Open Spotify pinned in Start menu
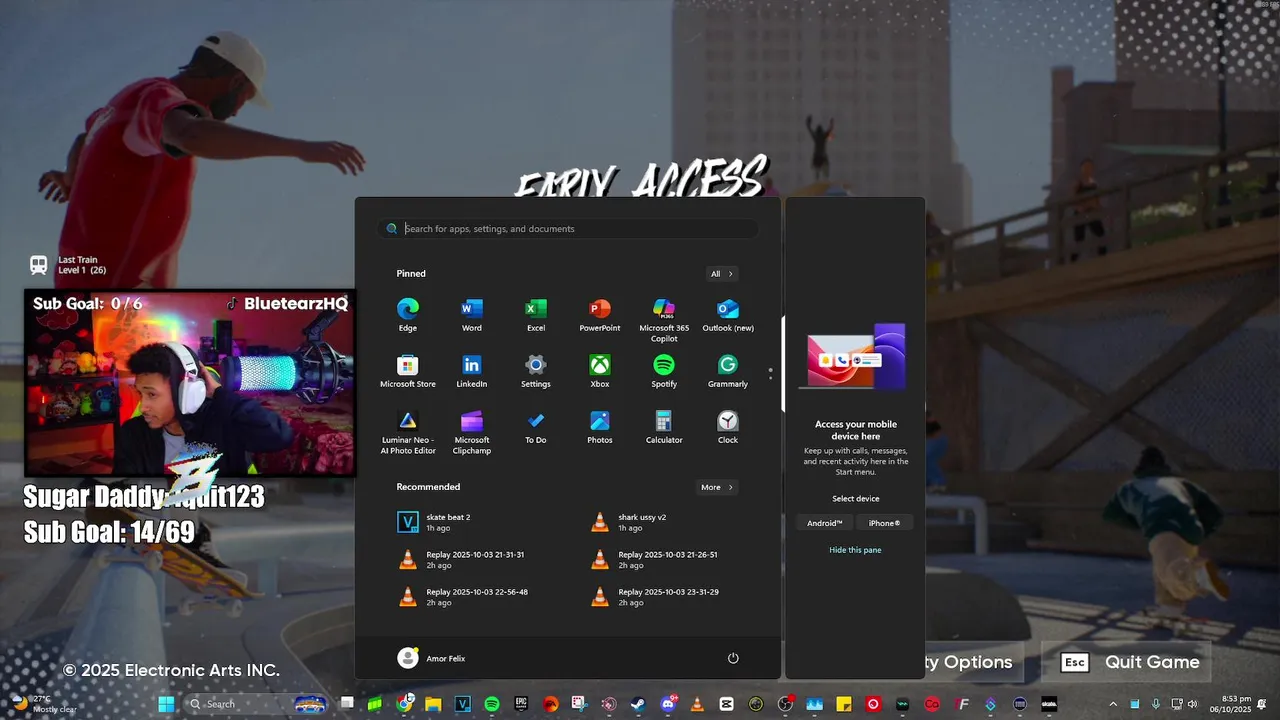 pos(664,370)
